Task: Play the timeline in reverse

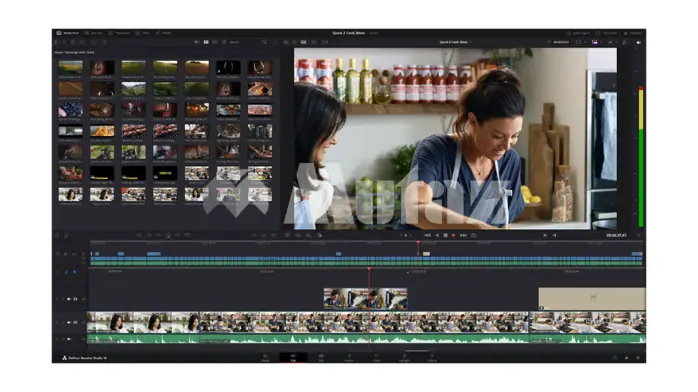Action: [437, 235]
